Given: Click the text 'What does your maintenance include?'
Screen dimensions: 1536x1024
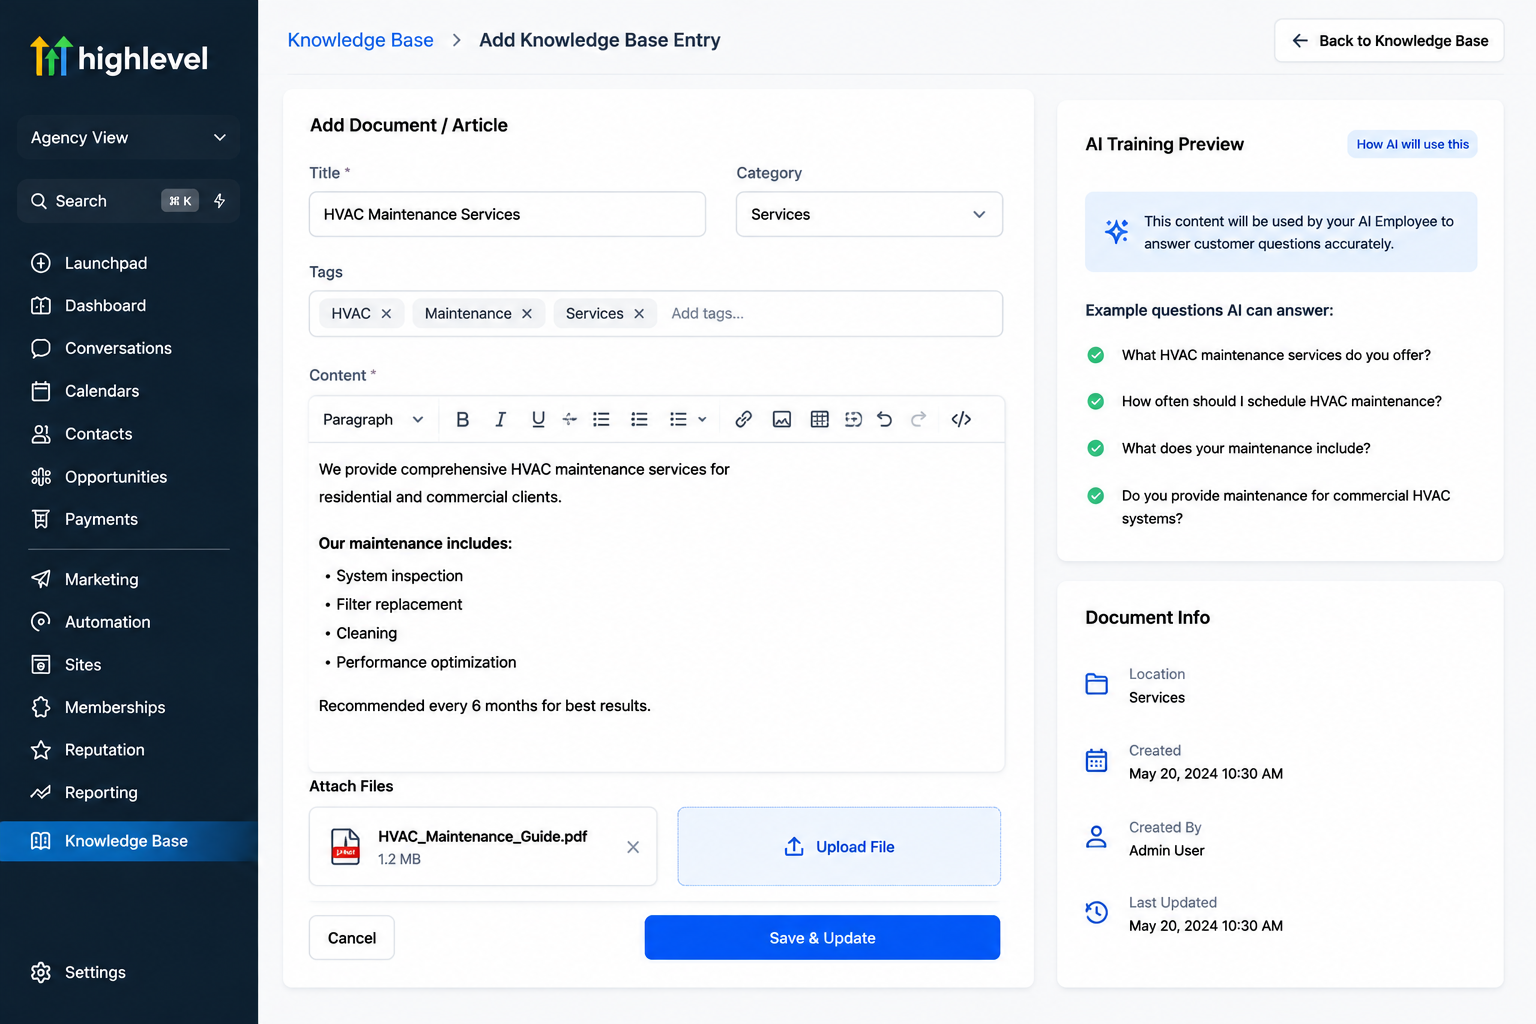Looking at the screenshot, I should 1246,449.
